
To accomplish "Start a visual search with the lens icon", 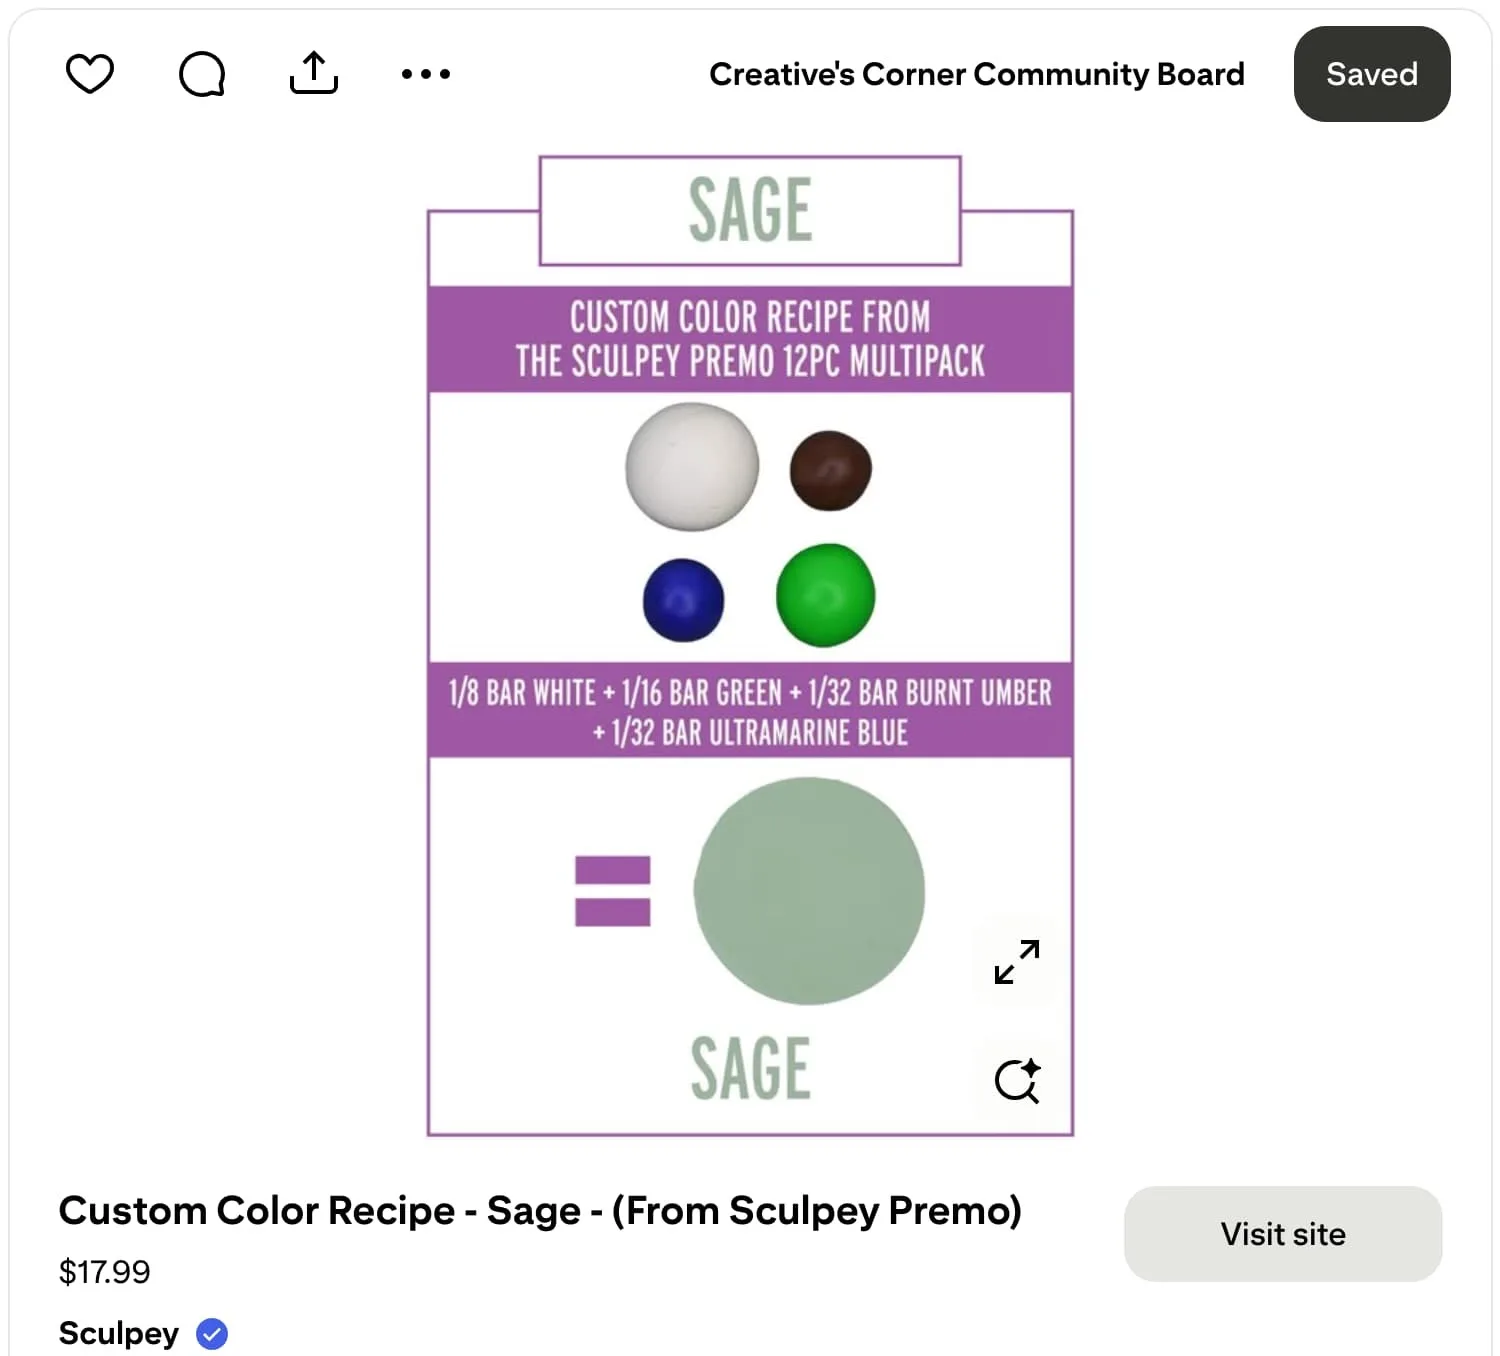I will [x=1018, y=1080].
